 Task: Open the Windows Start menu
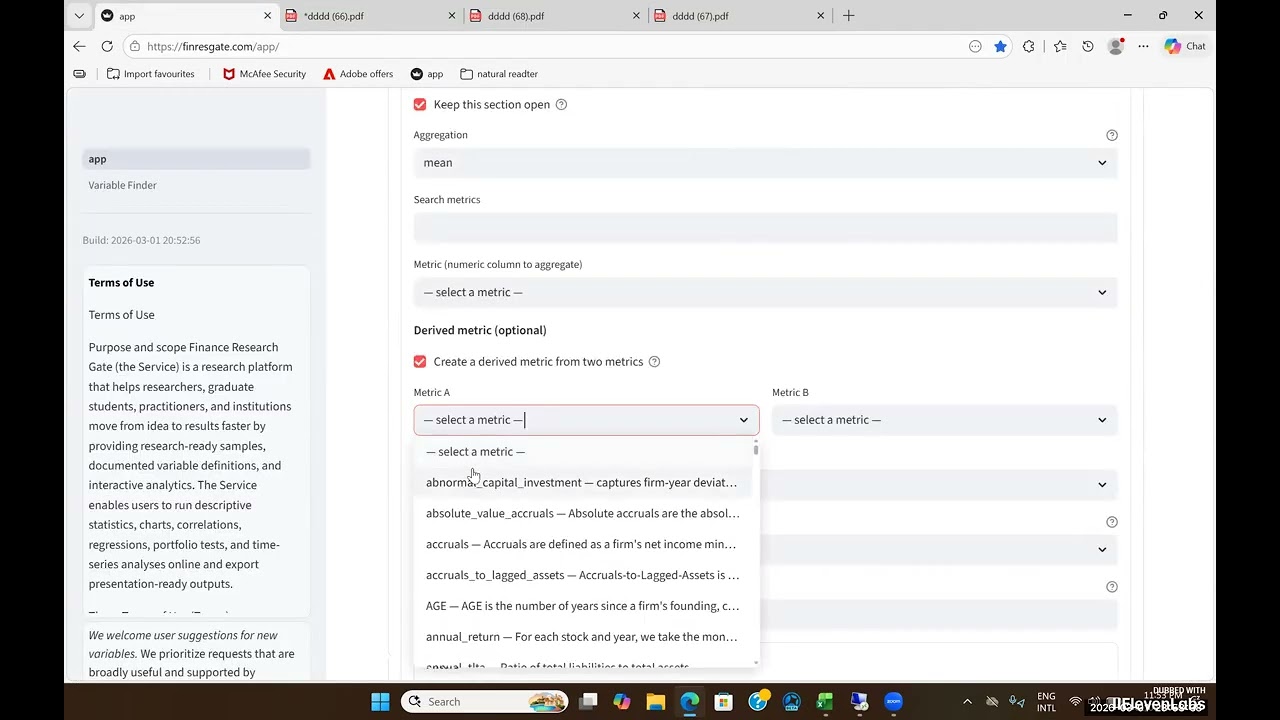click(x=380, y=701)
